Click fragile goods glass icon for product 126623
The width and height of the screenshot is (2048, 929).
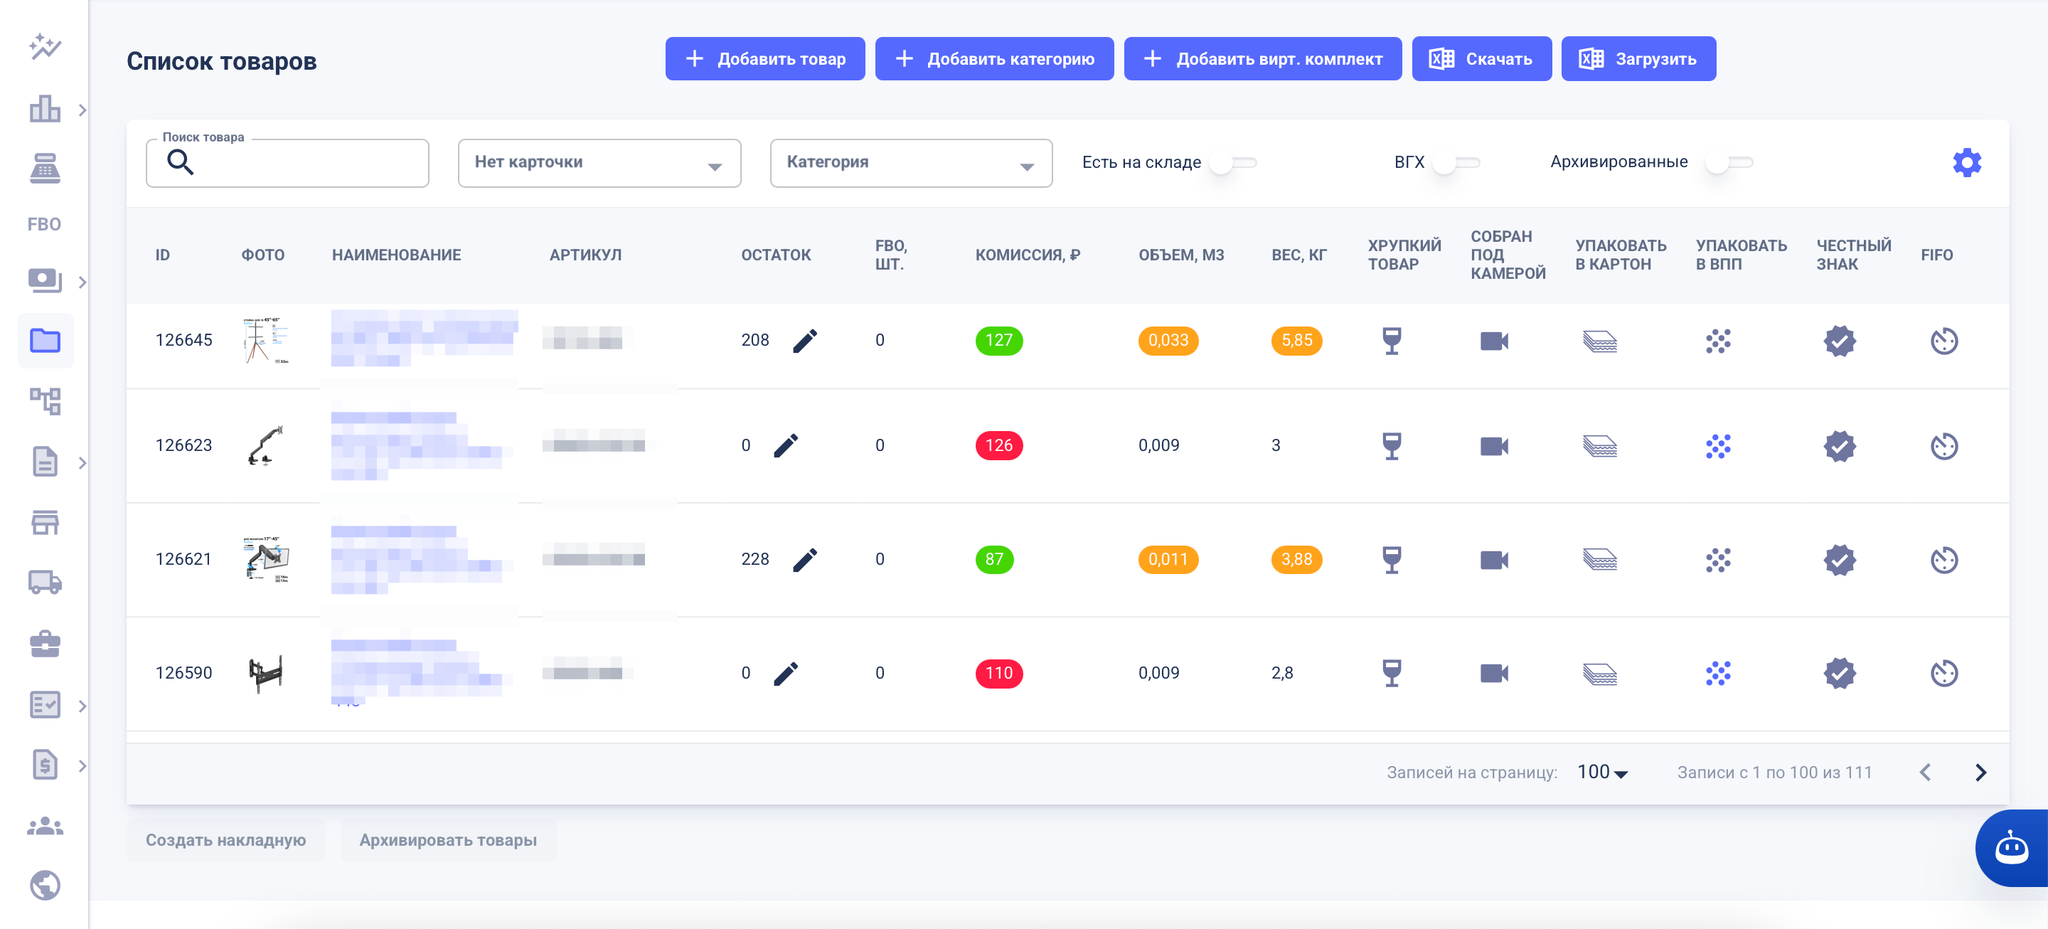(1391, 446)
